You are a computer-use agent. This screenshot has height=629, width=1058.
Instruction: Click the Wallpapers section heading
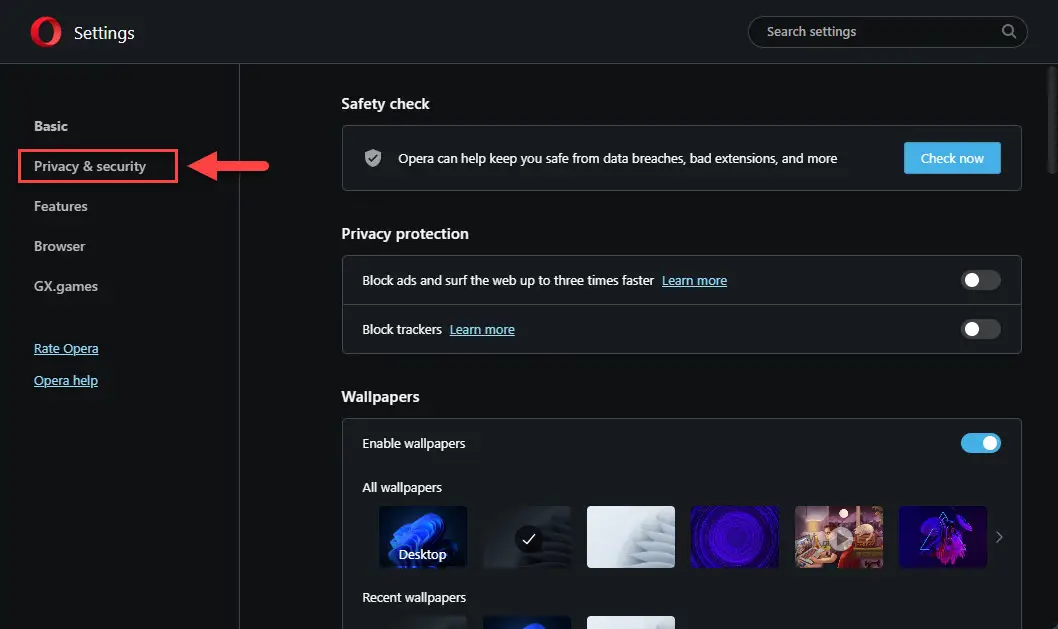381,397
